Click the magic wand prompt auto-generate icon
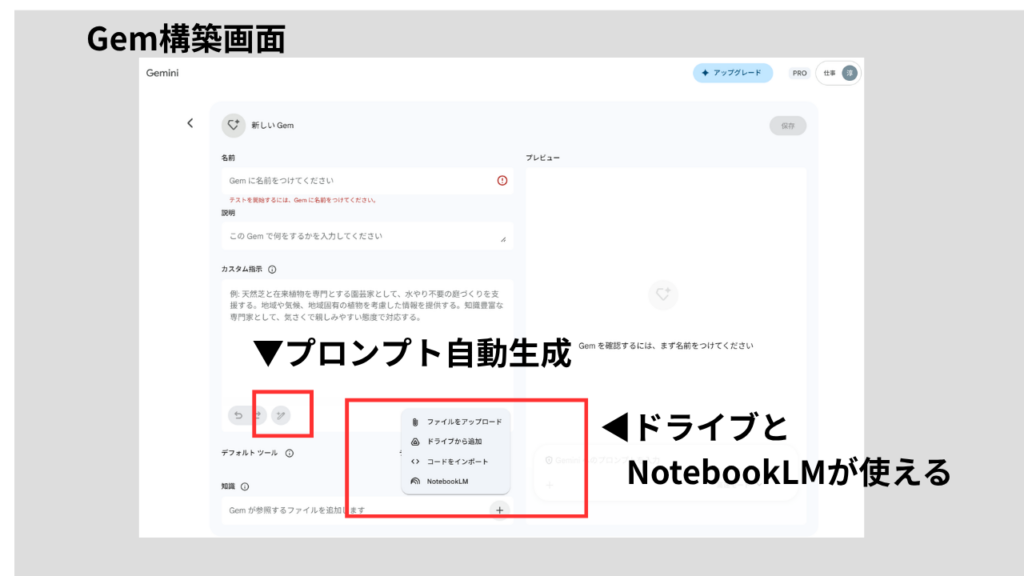 [x=281, y=415]
